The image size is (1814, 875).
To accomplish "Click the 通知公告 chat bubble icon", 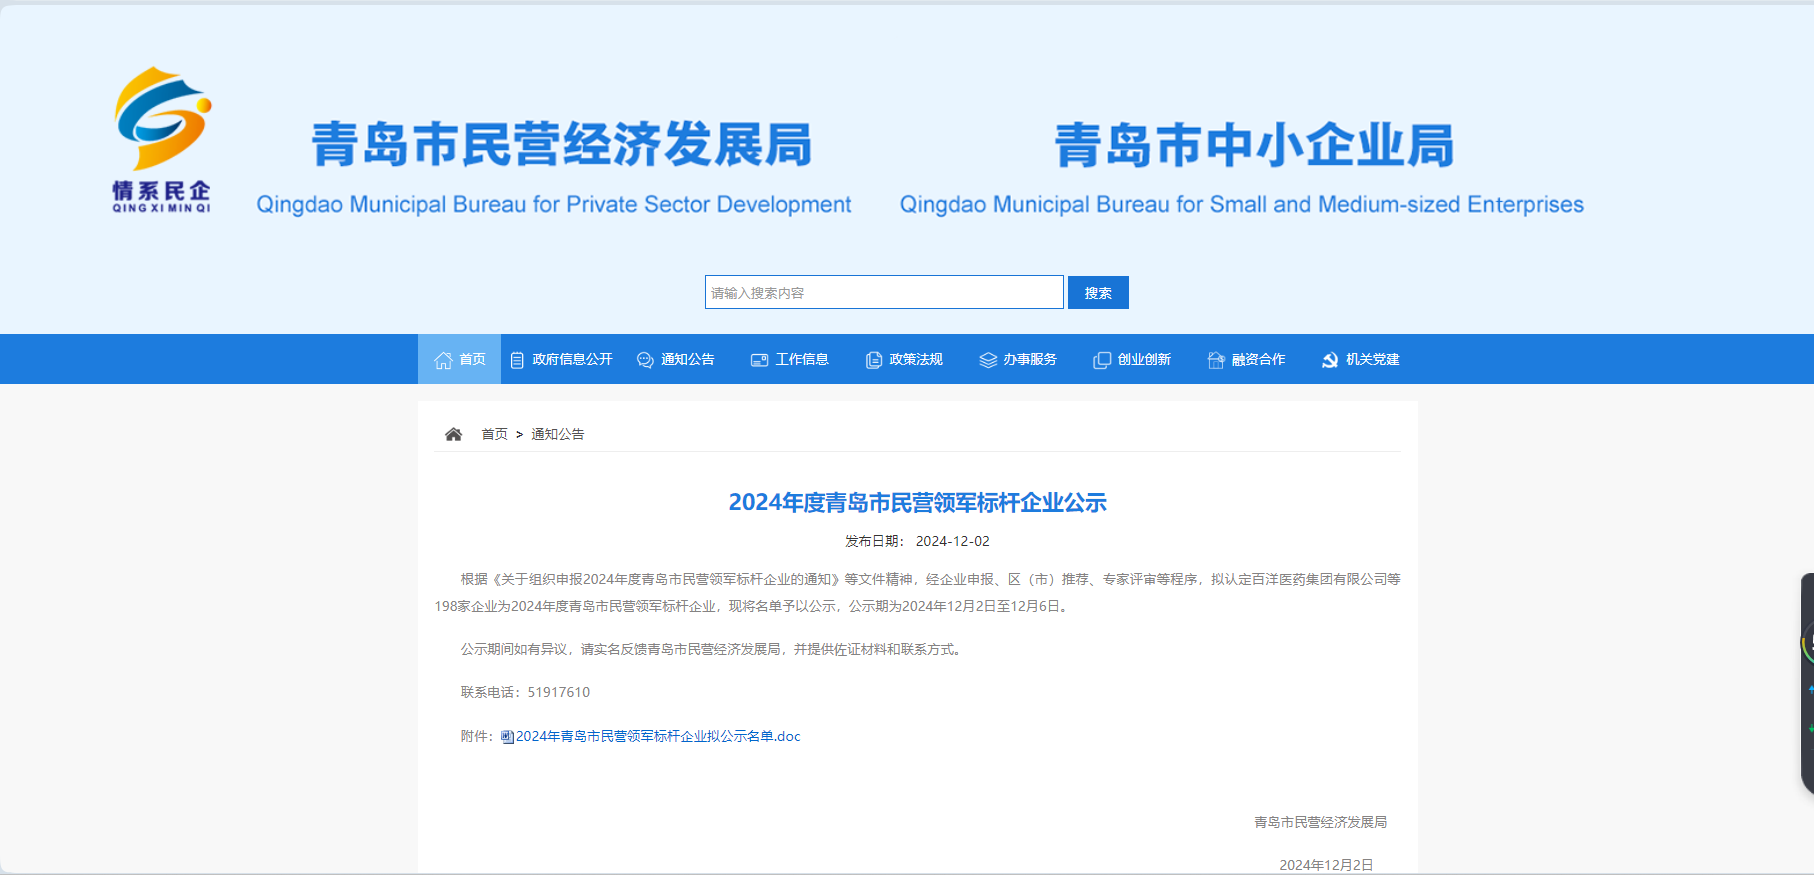I will tap(645, 360).
